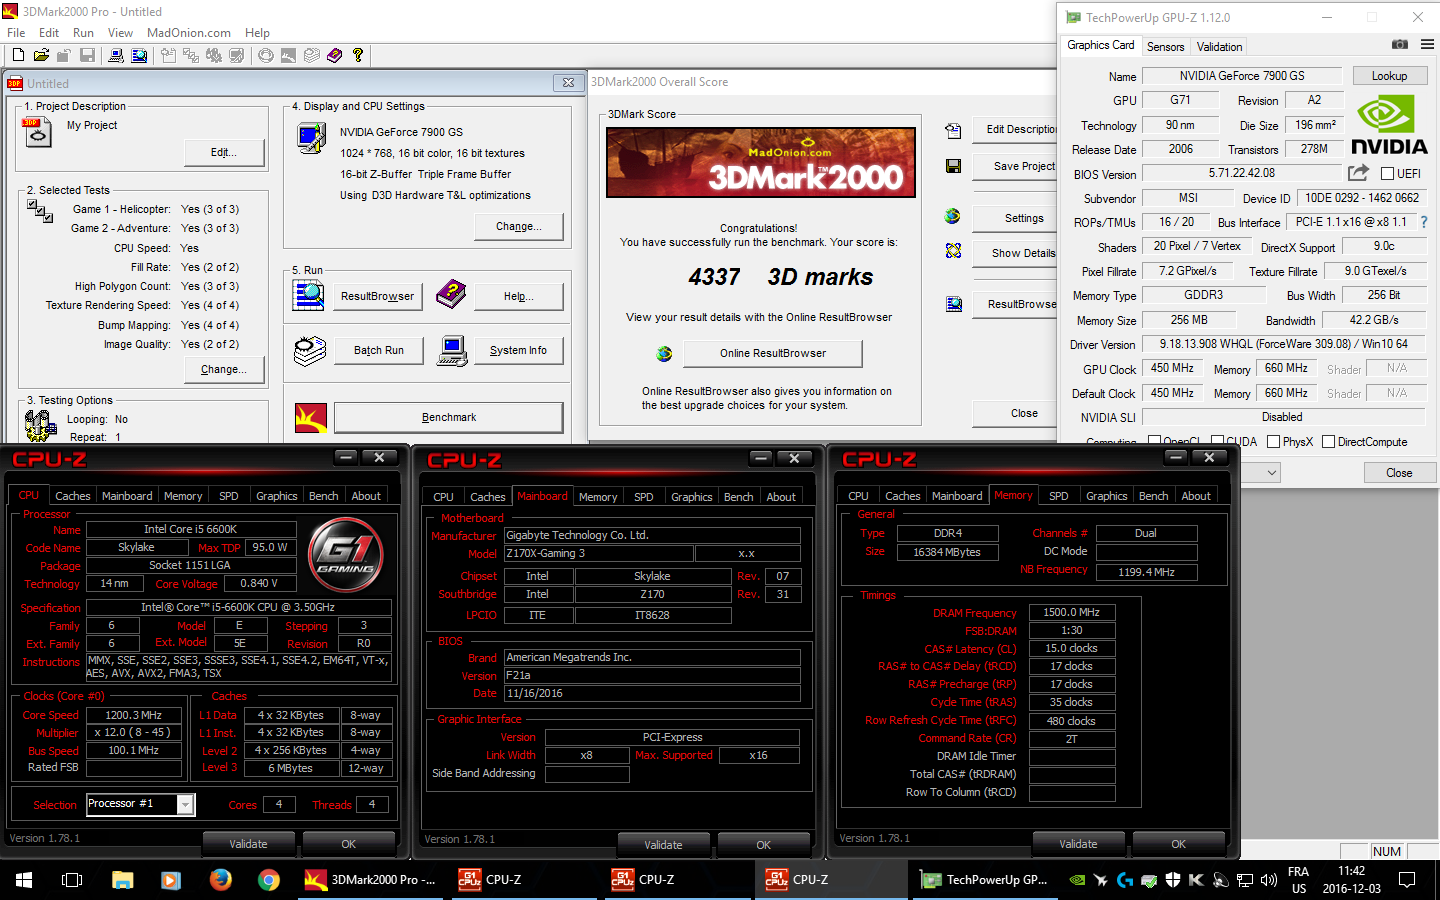Click the NVIDIA tray icon
Image resolution: width=1440 pixels, height=900 pixels.
1077,881
